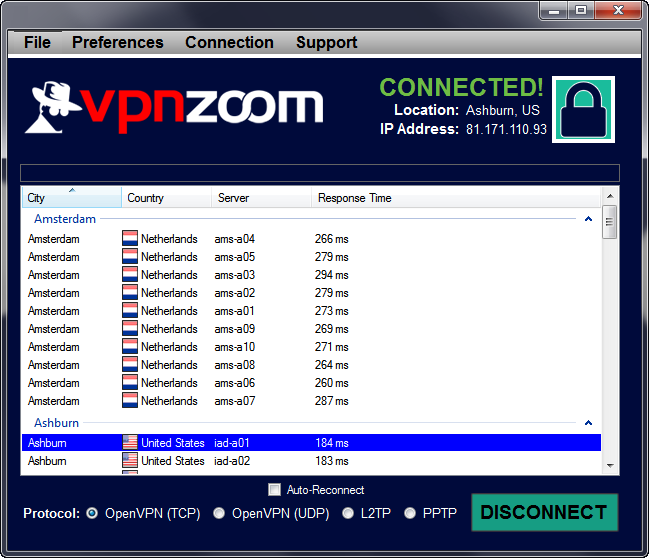Select the ams-a03 server with 294 ms
Image resolution: width=649 pixels, height=558 pixels.
pyautogui.click(x=311, y=274)
